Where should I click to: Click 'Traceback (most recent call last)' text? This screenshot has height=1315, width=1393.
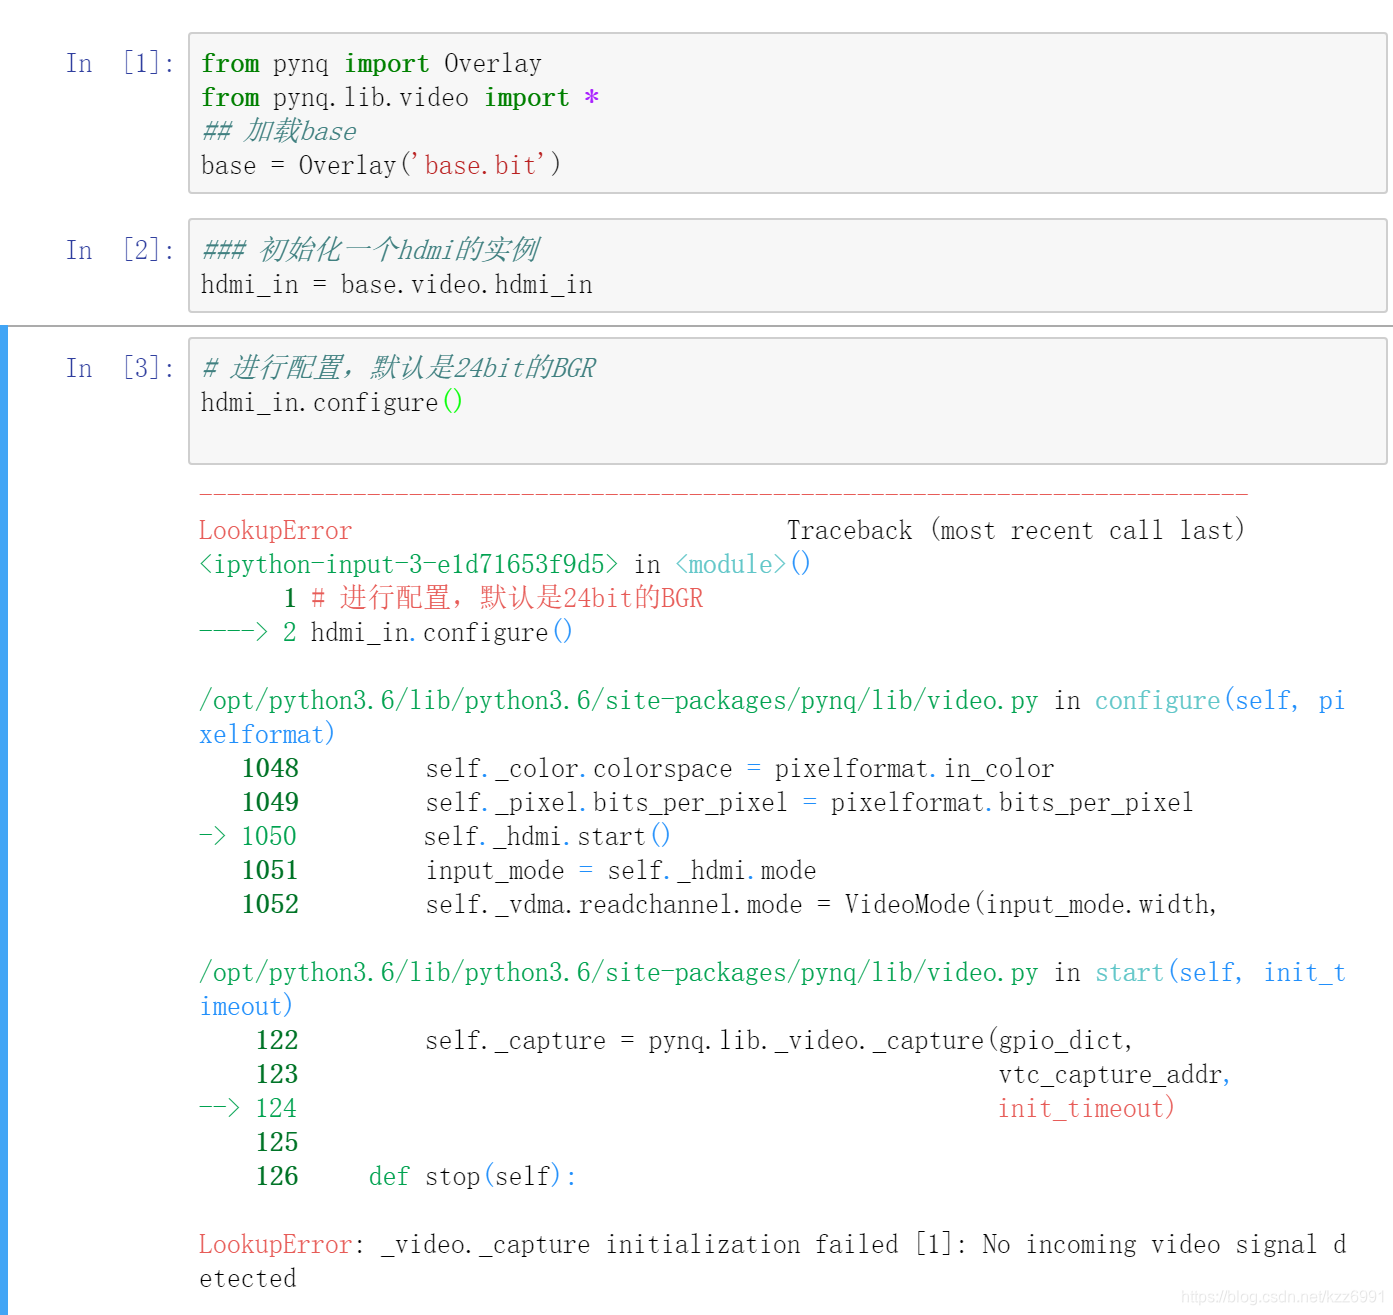coord(1016,530)
